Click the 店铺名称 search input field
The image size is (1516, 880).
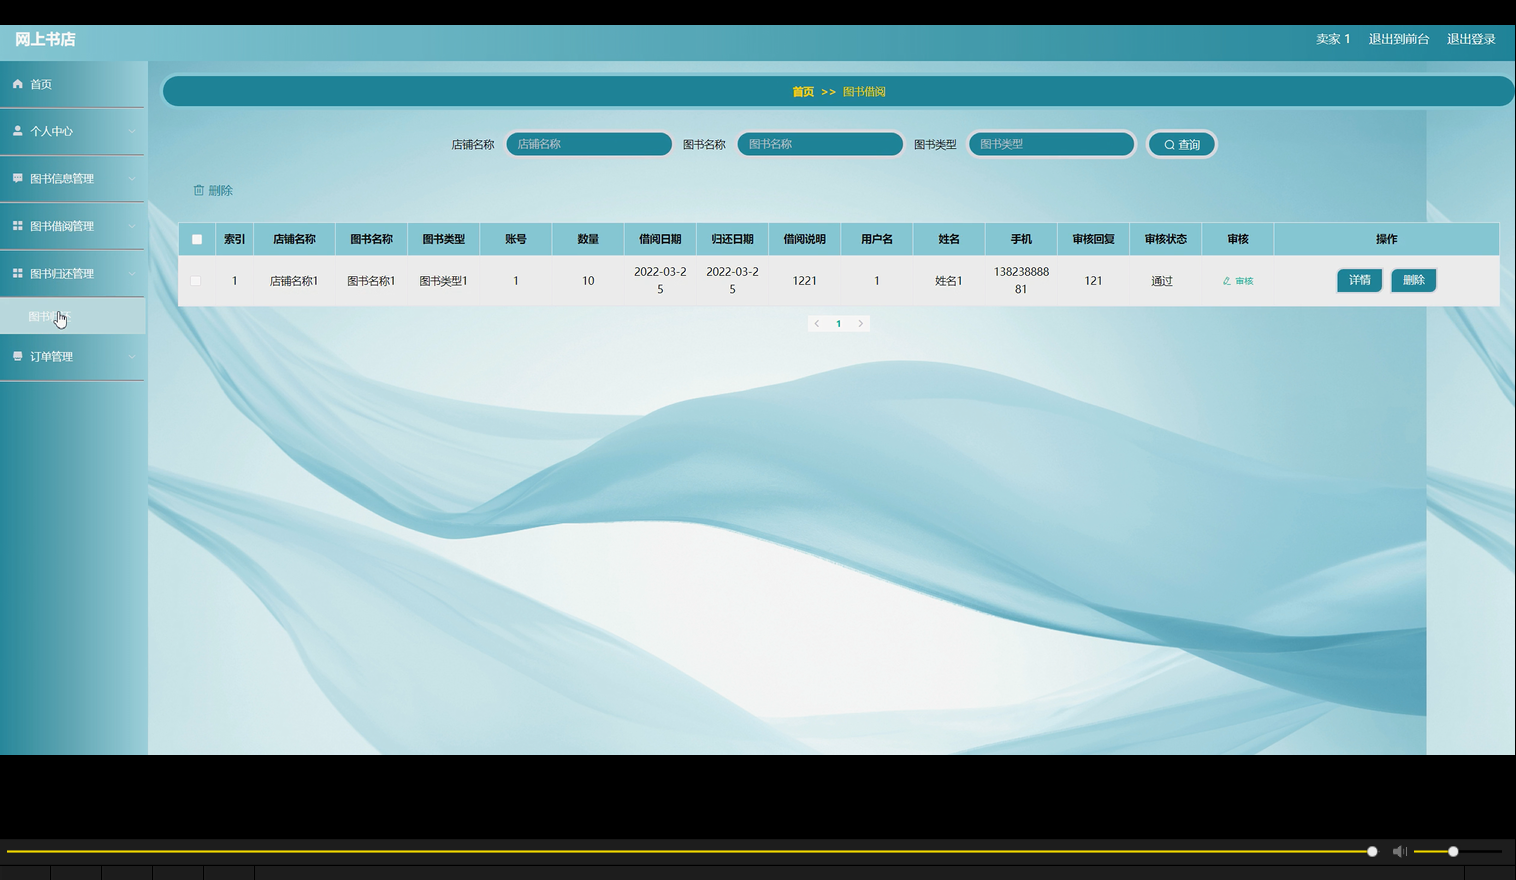(x=588, y=143)
